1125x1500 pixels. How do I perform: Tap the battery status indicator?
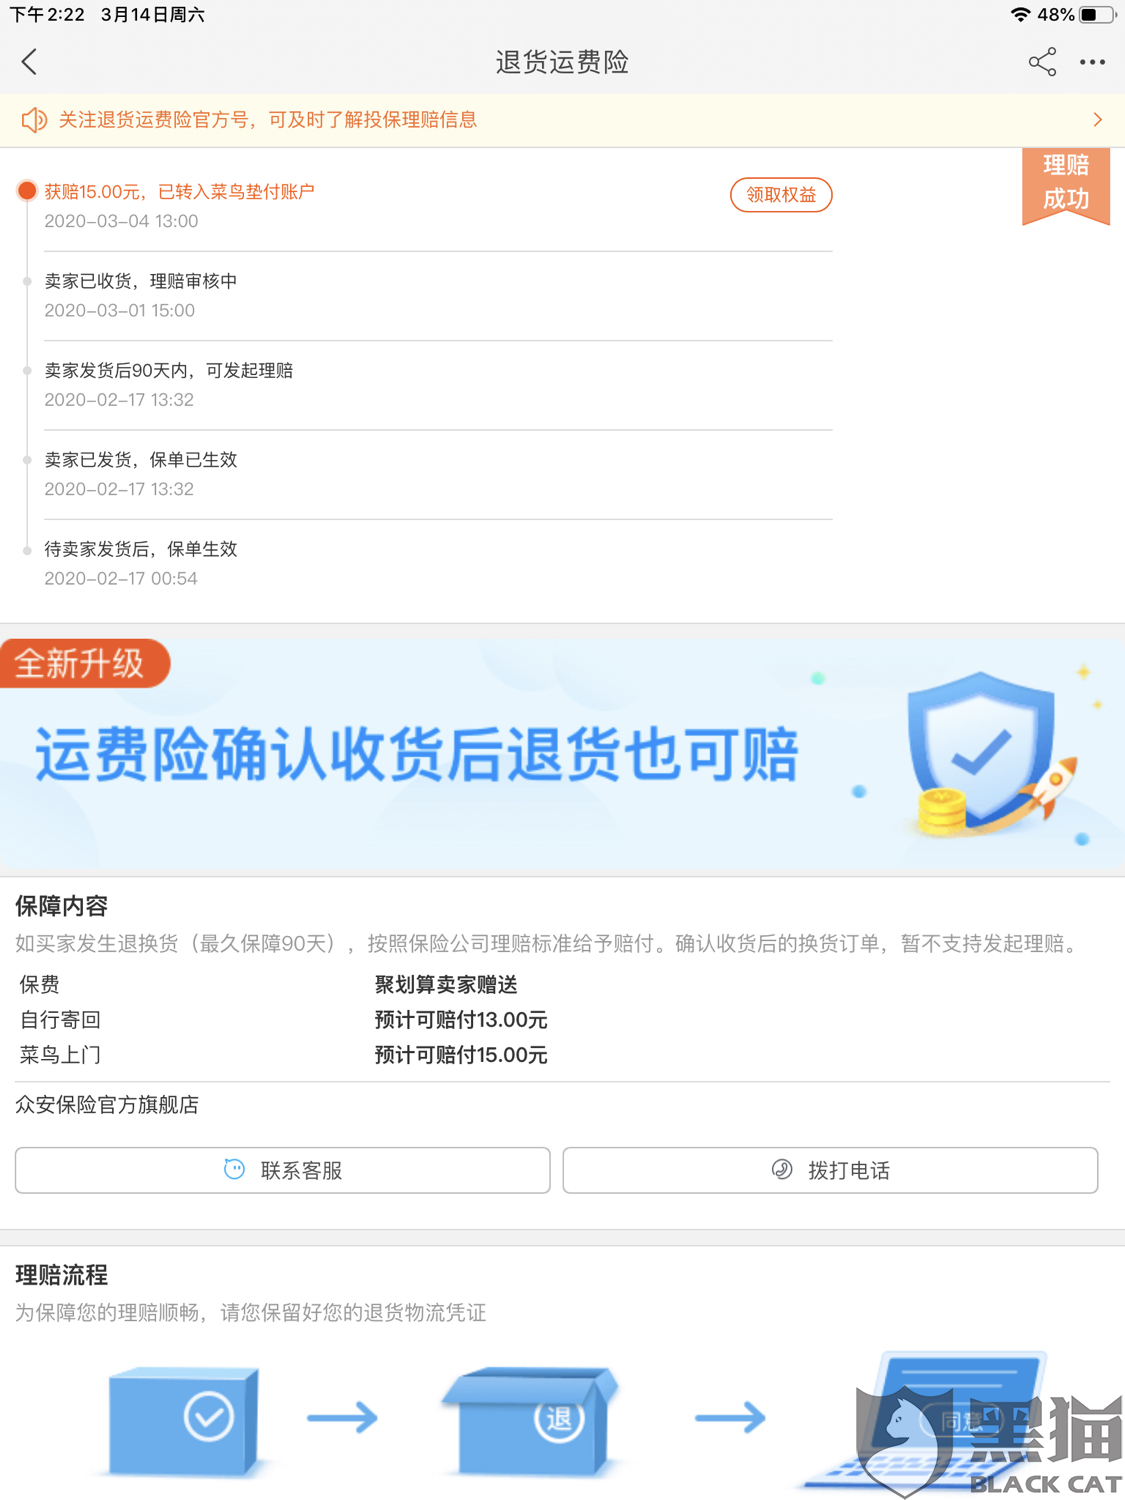click(x=1097, y=15)
